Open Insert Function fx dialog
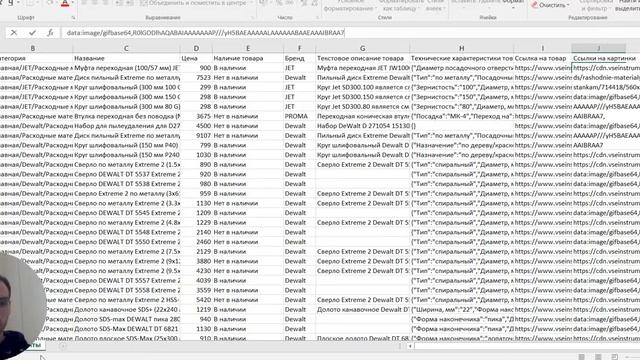 pos(50,33)
